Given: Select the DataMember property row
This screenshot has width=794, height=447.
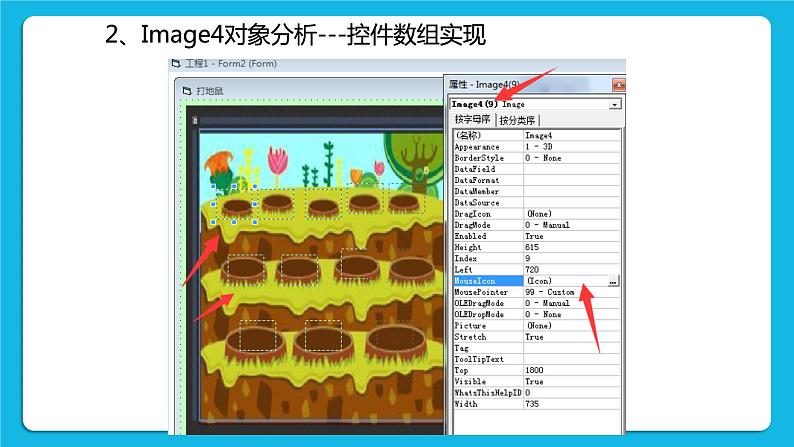Looking at the screenshot, I should (537, 191).
